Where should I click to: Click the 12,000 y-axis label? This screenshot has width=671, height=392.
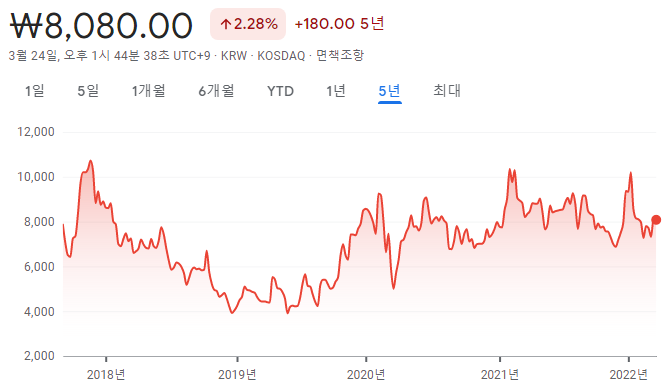pyautogui.click(x=36, y=132)
